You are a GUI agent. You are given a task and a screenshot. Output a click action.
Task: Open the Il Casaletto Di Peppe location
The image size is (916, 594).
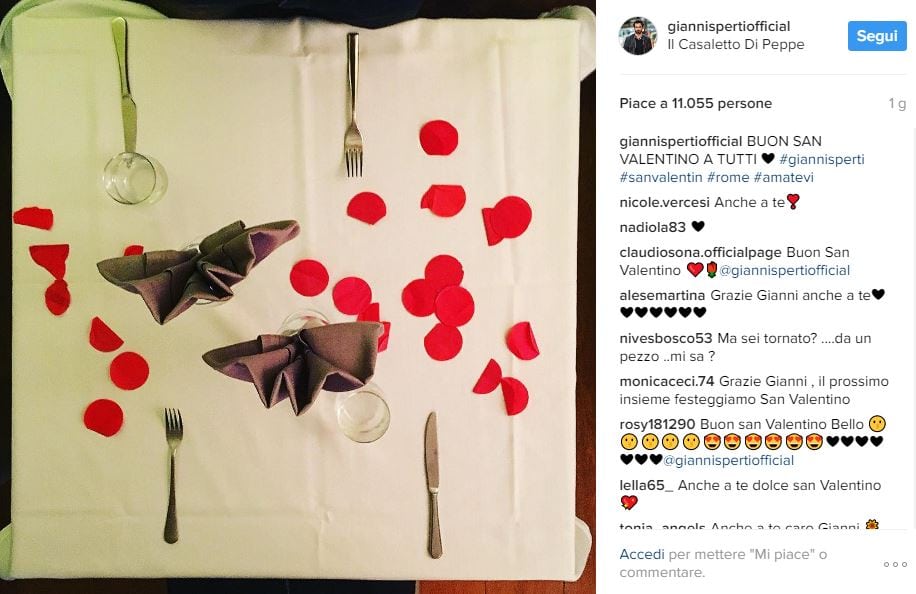[x=735, y=44]
